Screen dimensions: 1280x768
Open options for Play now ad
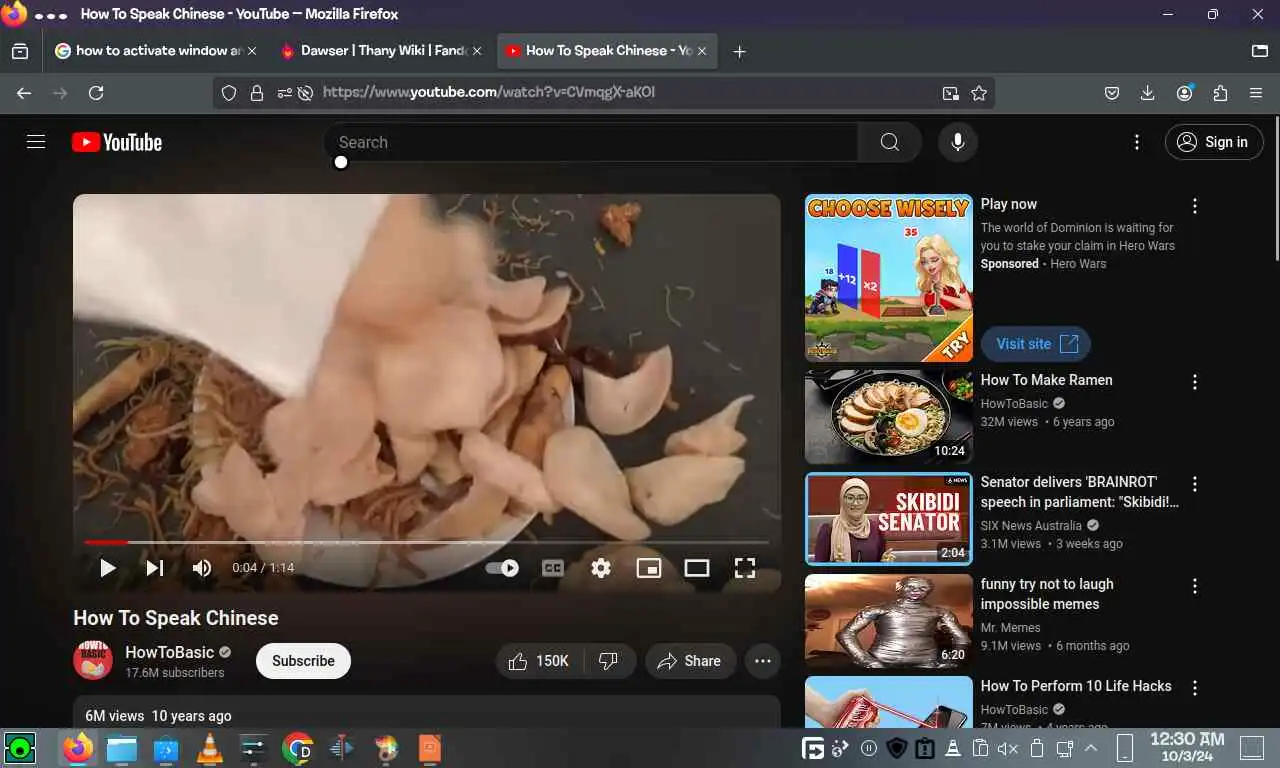1194,206
